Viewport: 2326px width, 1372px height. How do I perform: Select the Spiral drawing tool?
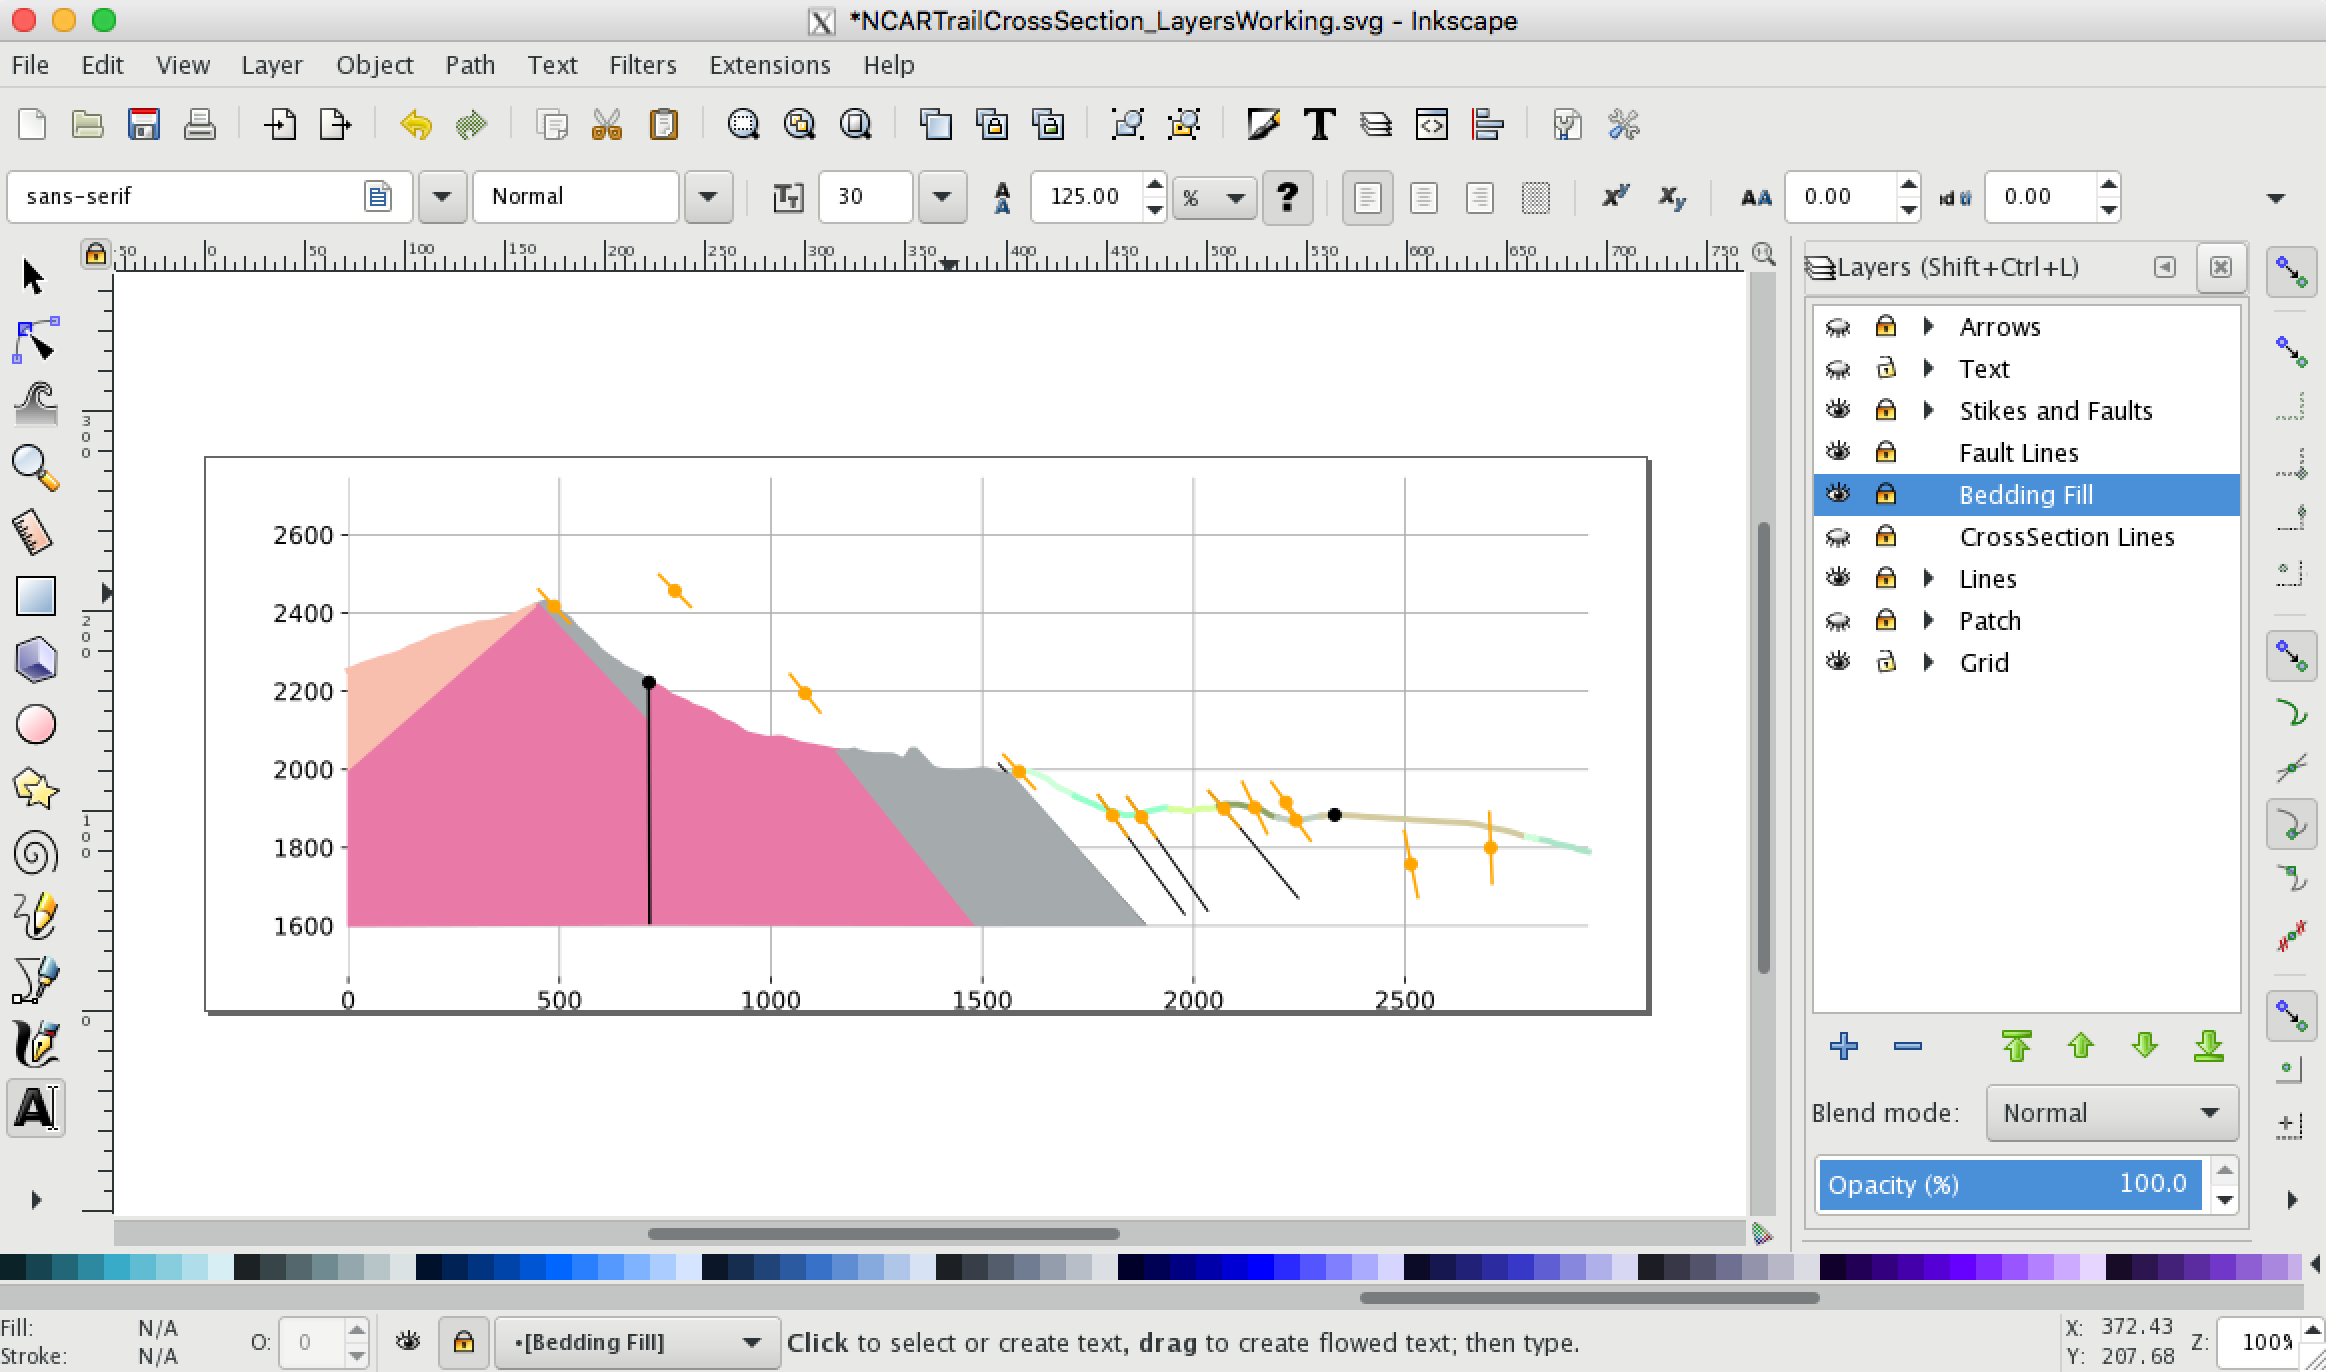[35, 854]
